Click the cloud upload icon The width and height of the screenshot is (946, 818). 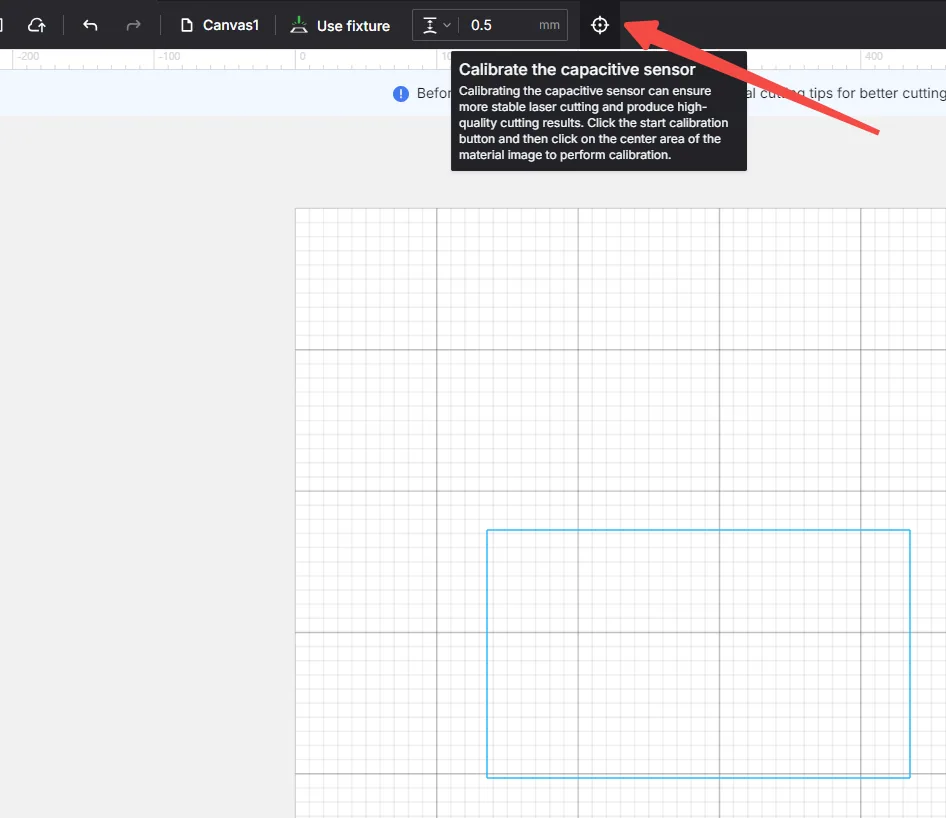click(37, 25)
